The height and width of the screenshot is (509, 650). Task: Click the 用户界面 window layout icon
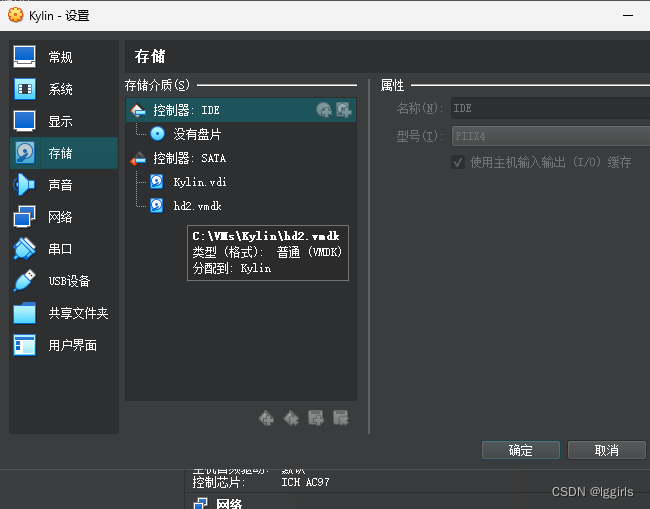click(24, 345)
